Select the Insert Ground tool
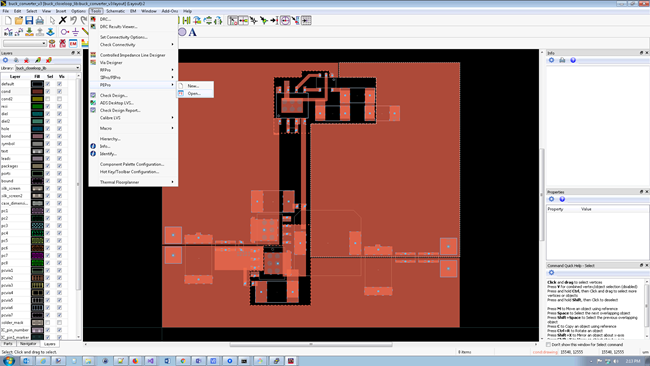Screen dimensions: 650x366 tap(75, 32)
